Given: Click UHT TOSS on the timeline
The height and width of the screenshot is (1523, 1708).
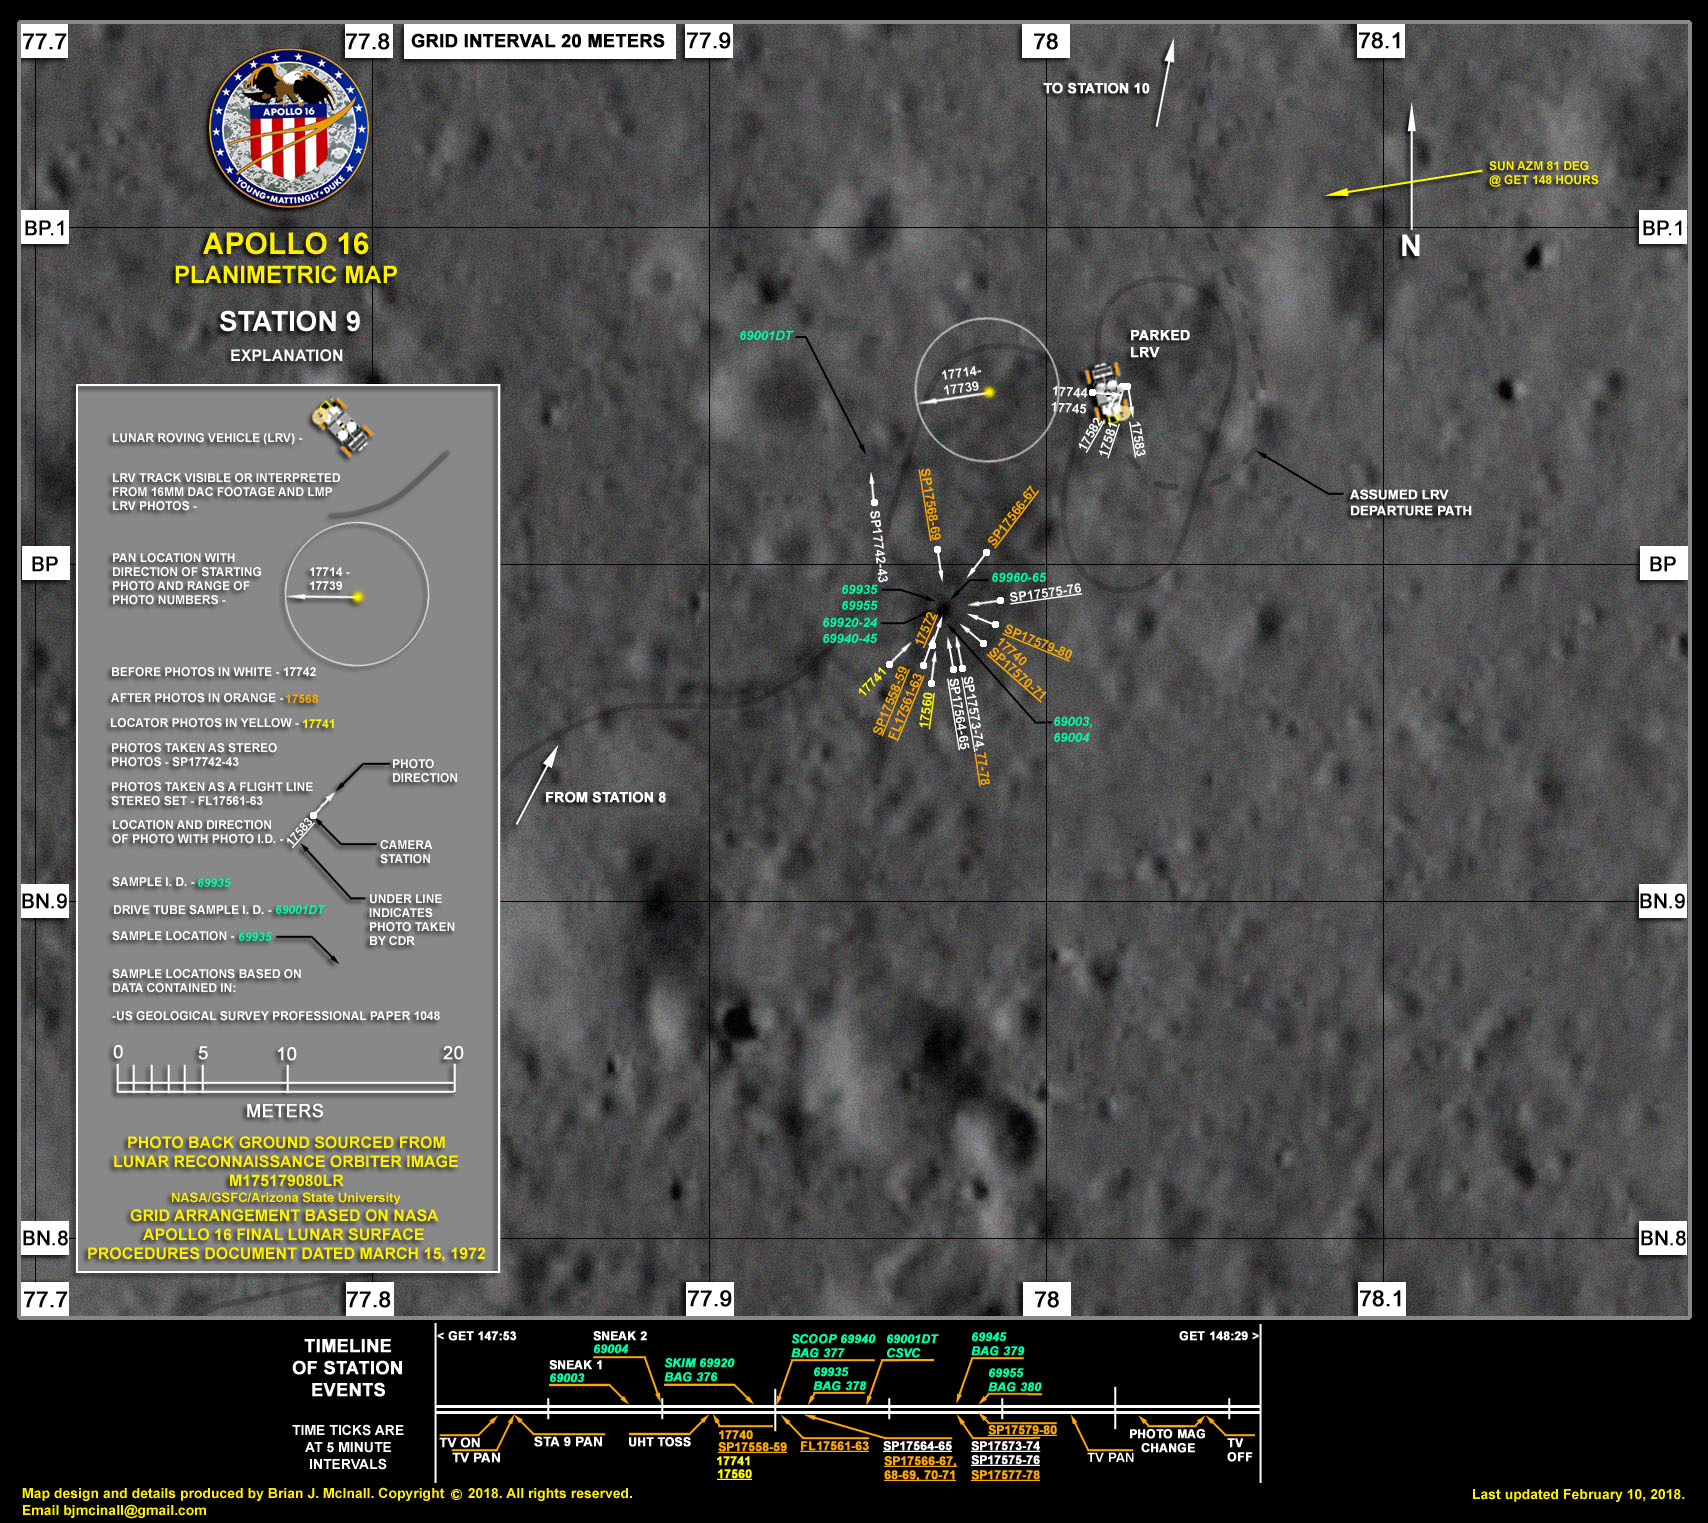Looking at the screenshot, I should [x=659, y=1441].
